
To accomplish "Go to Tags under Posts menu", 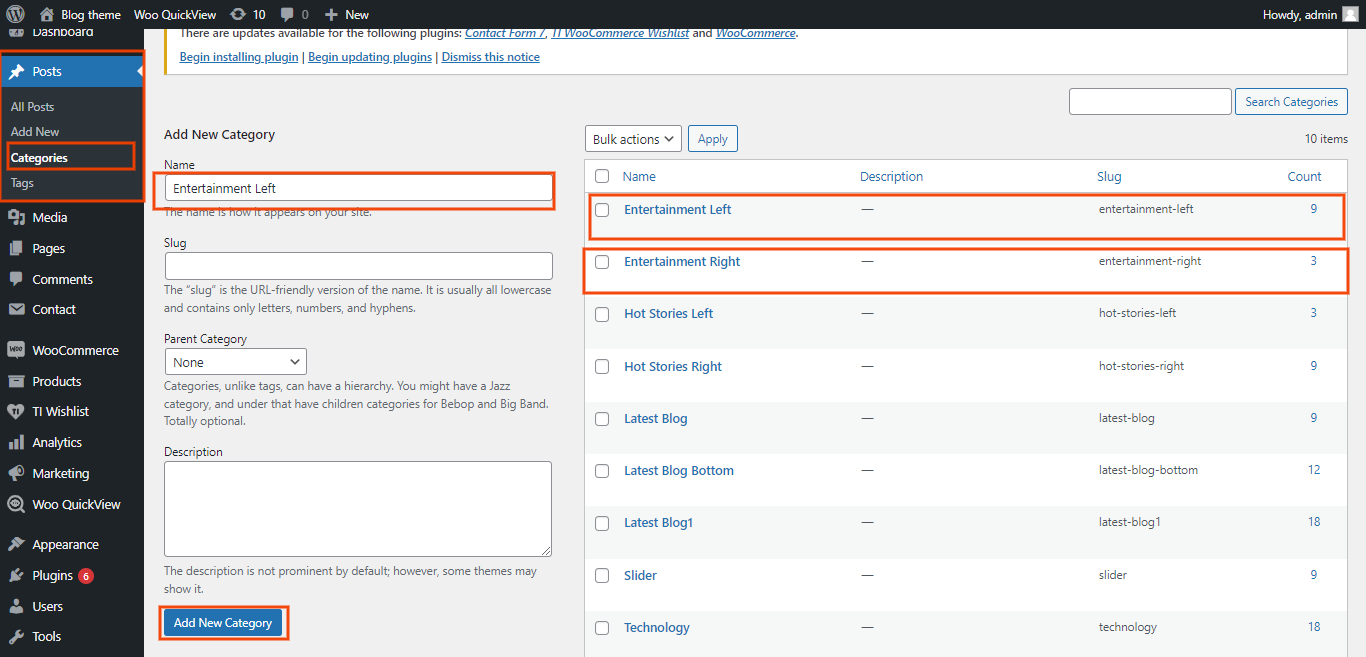I will (x=22, y=183).
